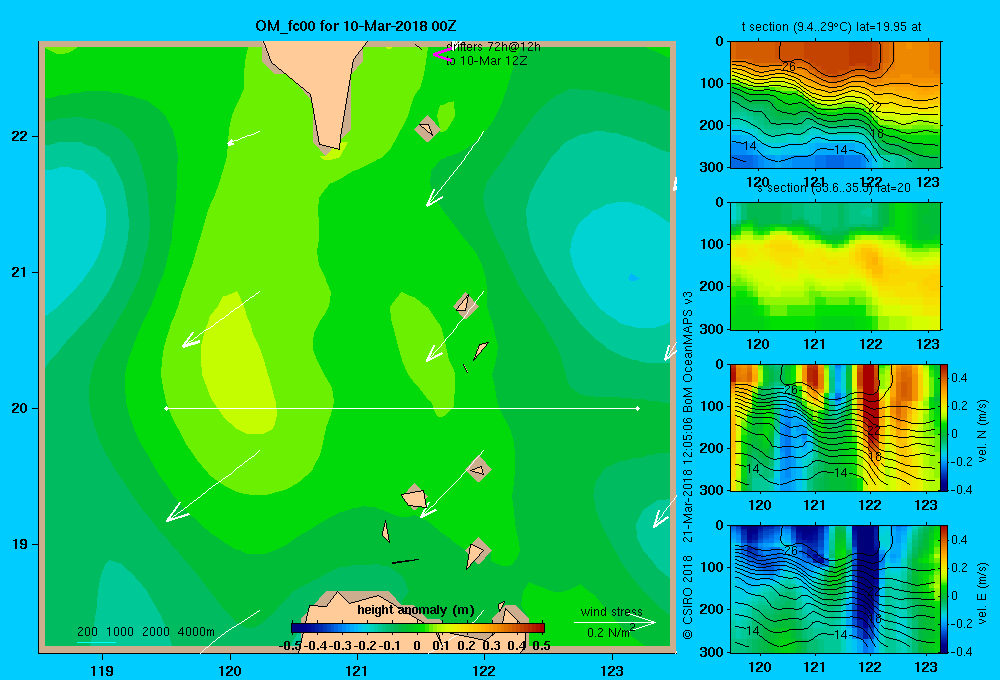Click the t section title with lat=19.95
The height and width of the screenshot is (680, 1000).
[831, 27]
